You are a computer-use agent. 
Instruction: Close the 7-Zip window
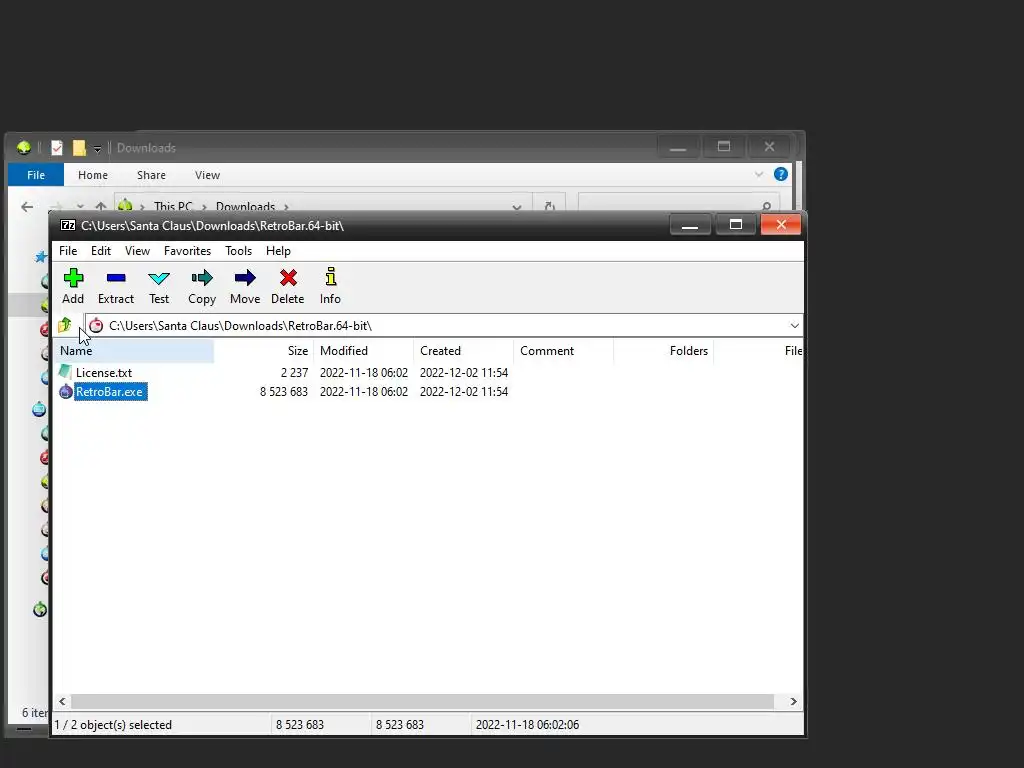(781, 225)
